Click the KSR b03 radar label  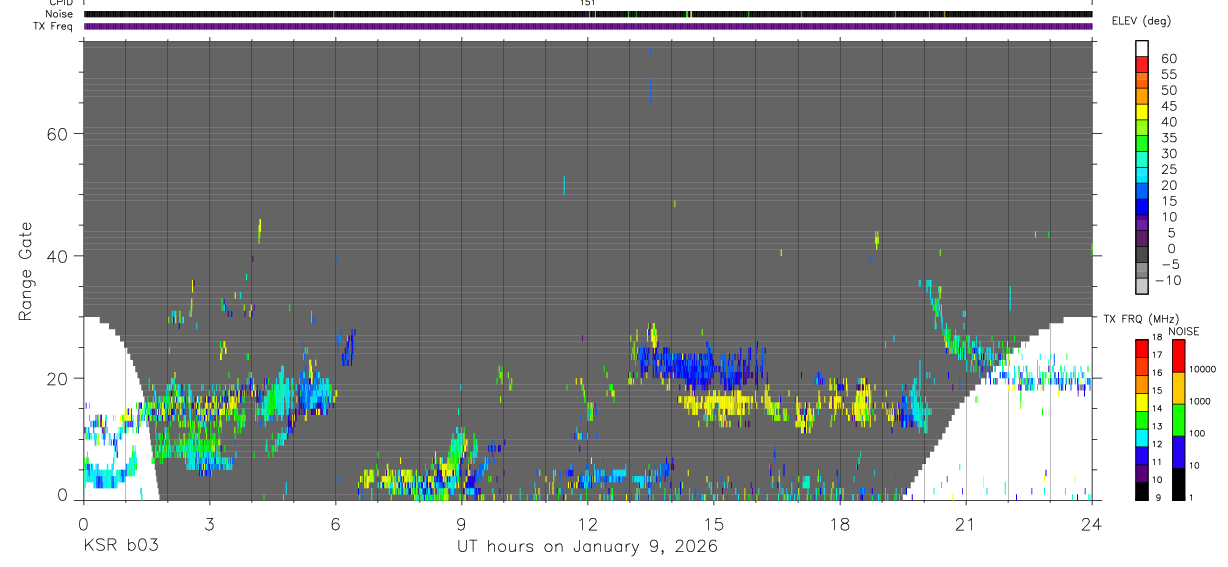(x=119, y=546)
